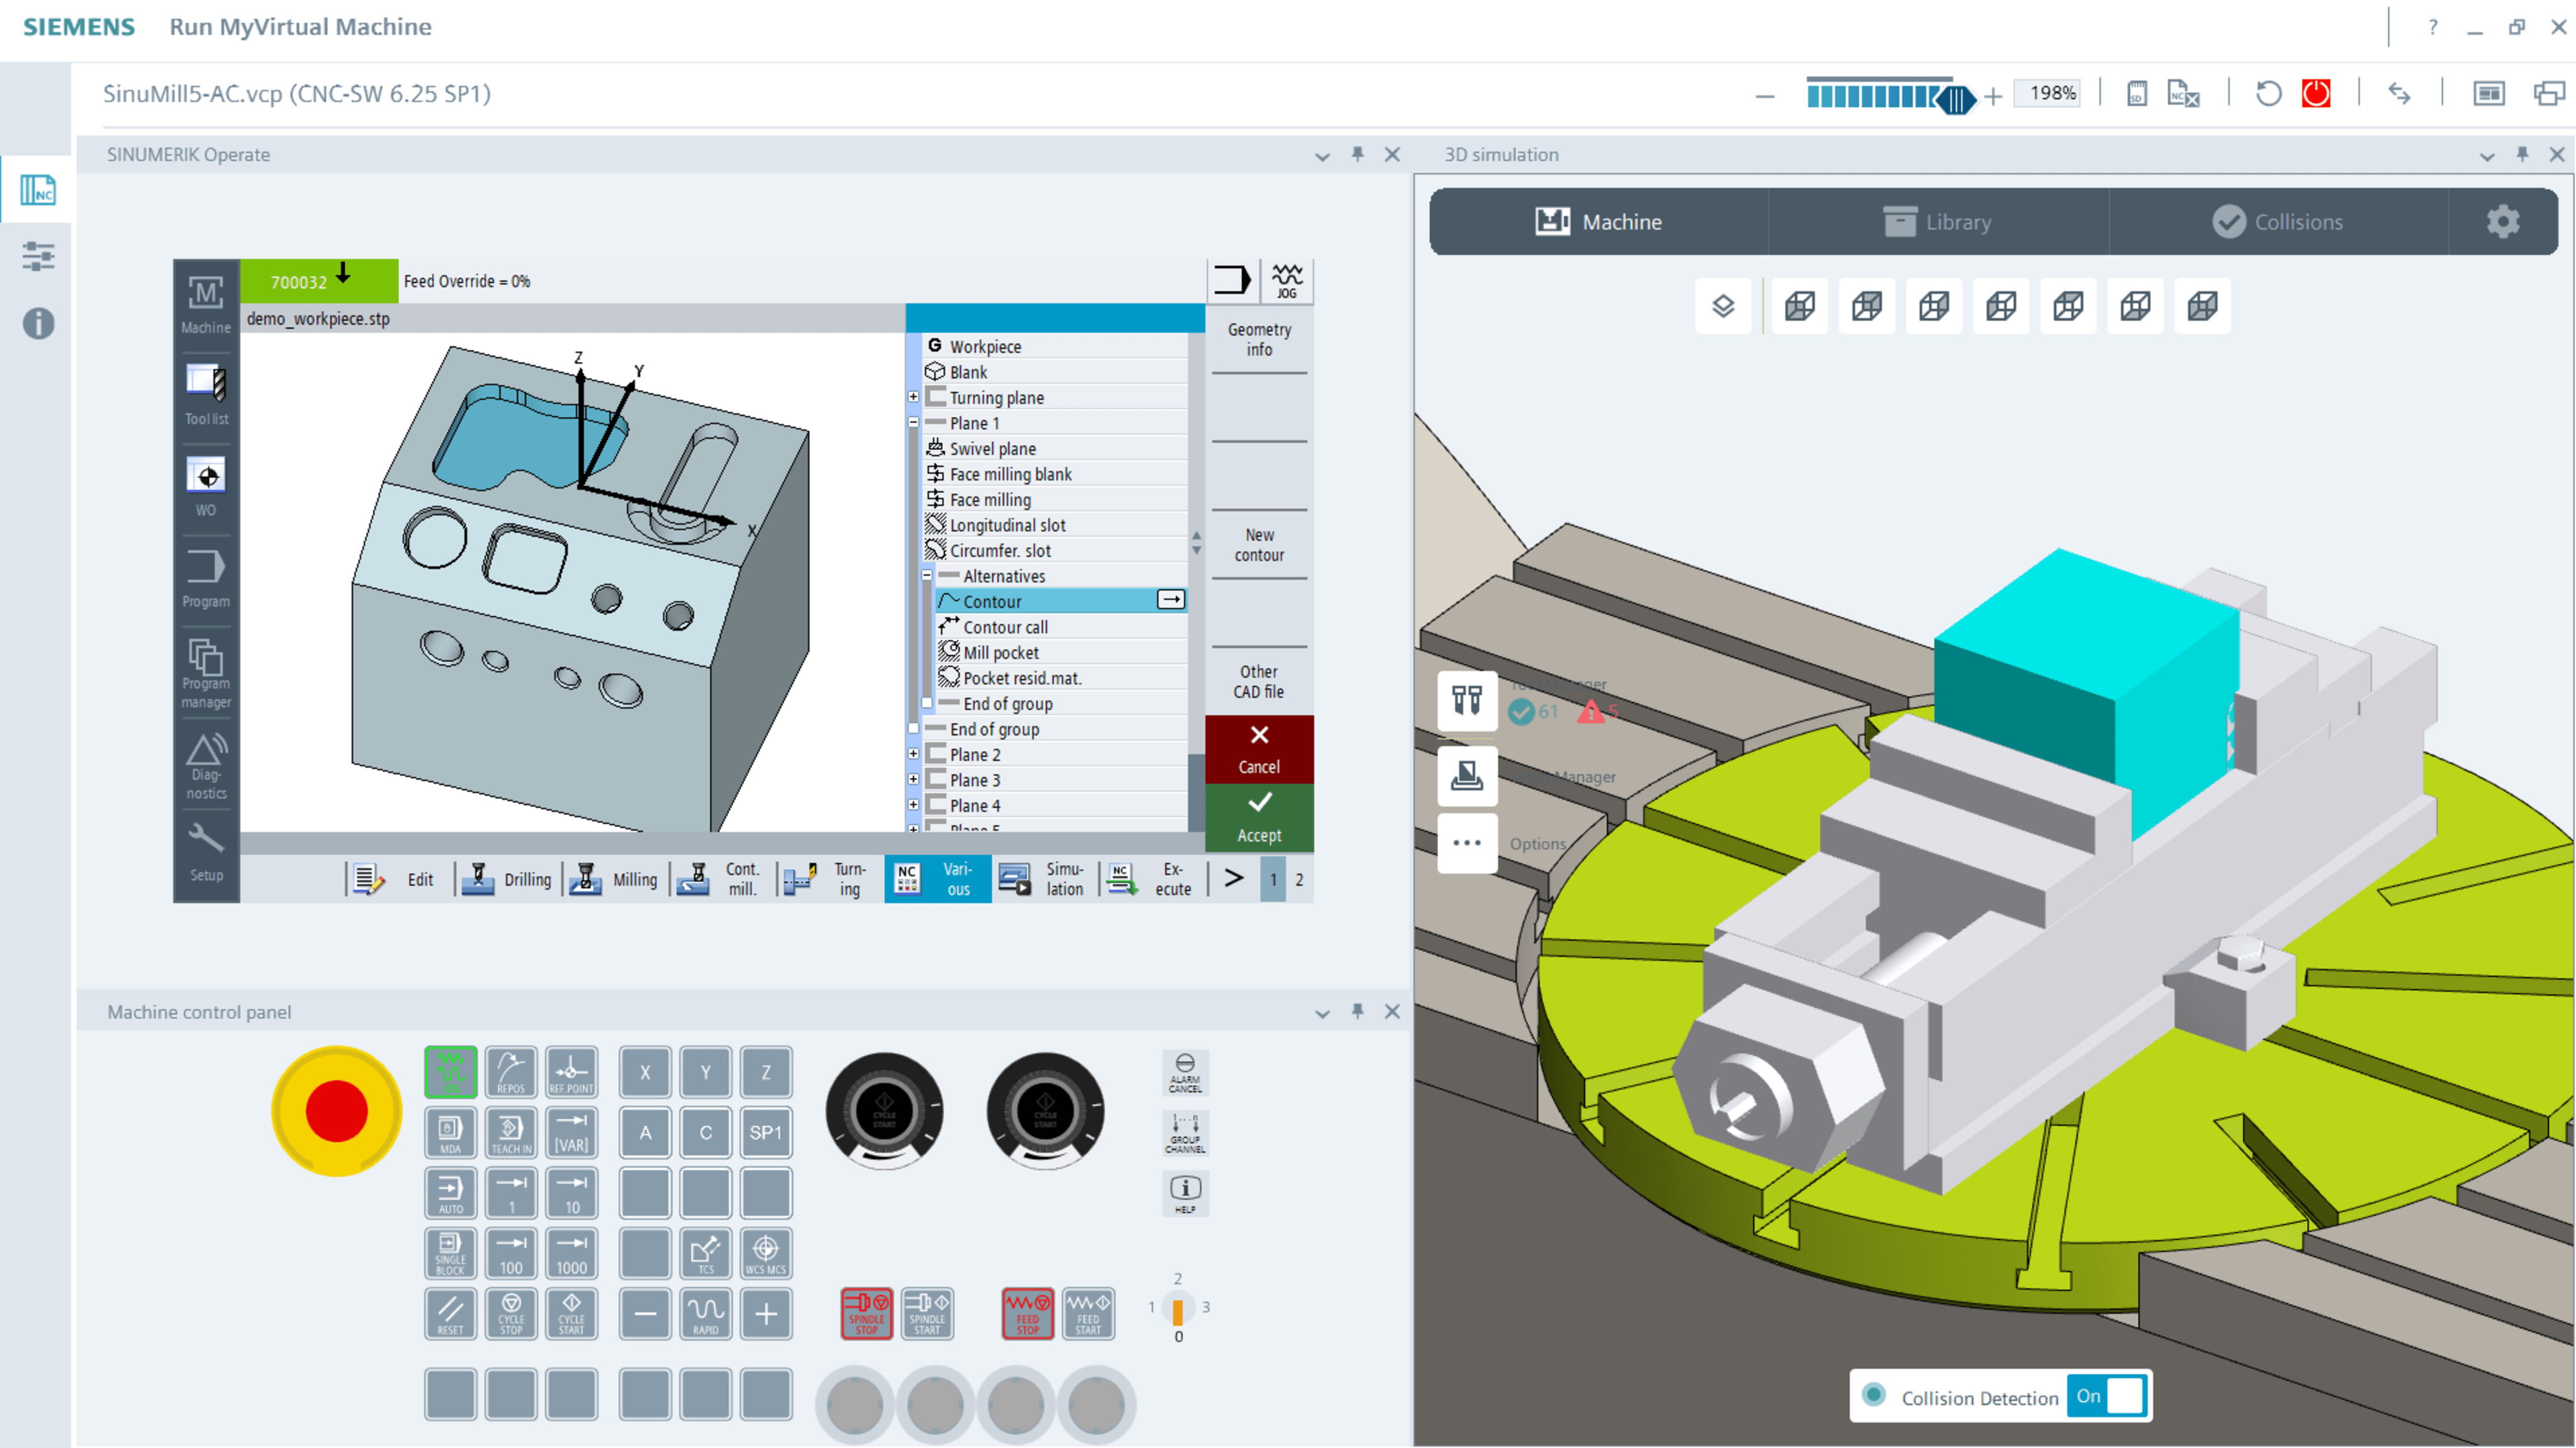Select the Z axis key
The width and height of the screenshot is (2576, 1448).
click(x=766, y=1072)
